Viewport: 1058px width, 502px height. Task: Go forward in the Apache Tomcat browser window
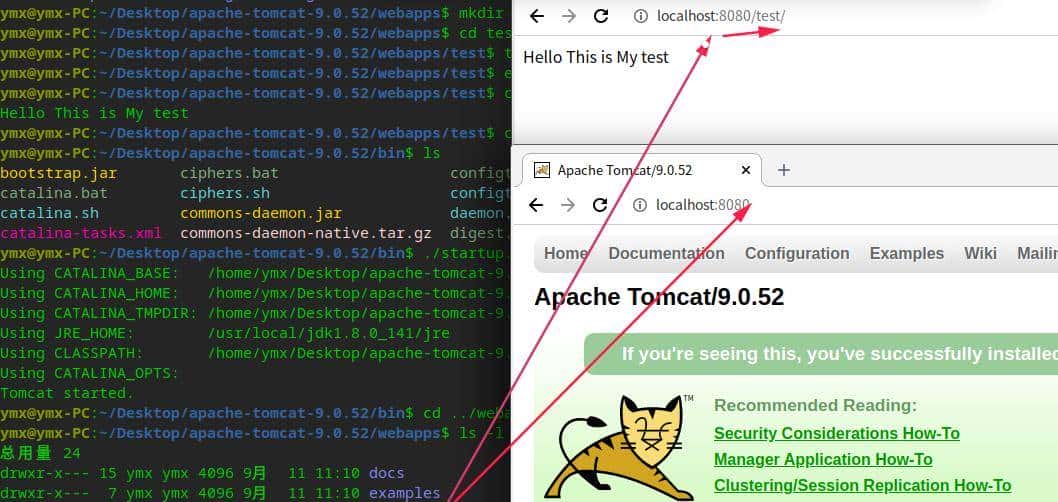[x=568, y=204]
